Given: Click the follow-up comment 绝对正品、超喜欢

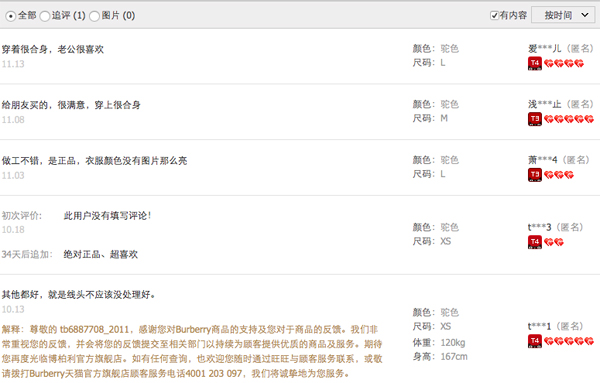Looking at the screenshot, I should pos(101,254).
